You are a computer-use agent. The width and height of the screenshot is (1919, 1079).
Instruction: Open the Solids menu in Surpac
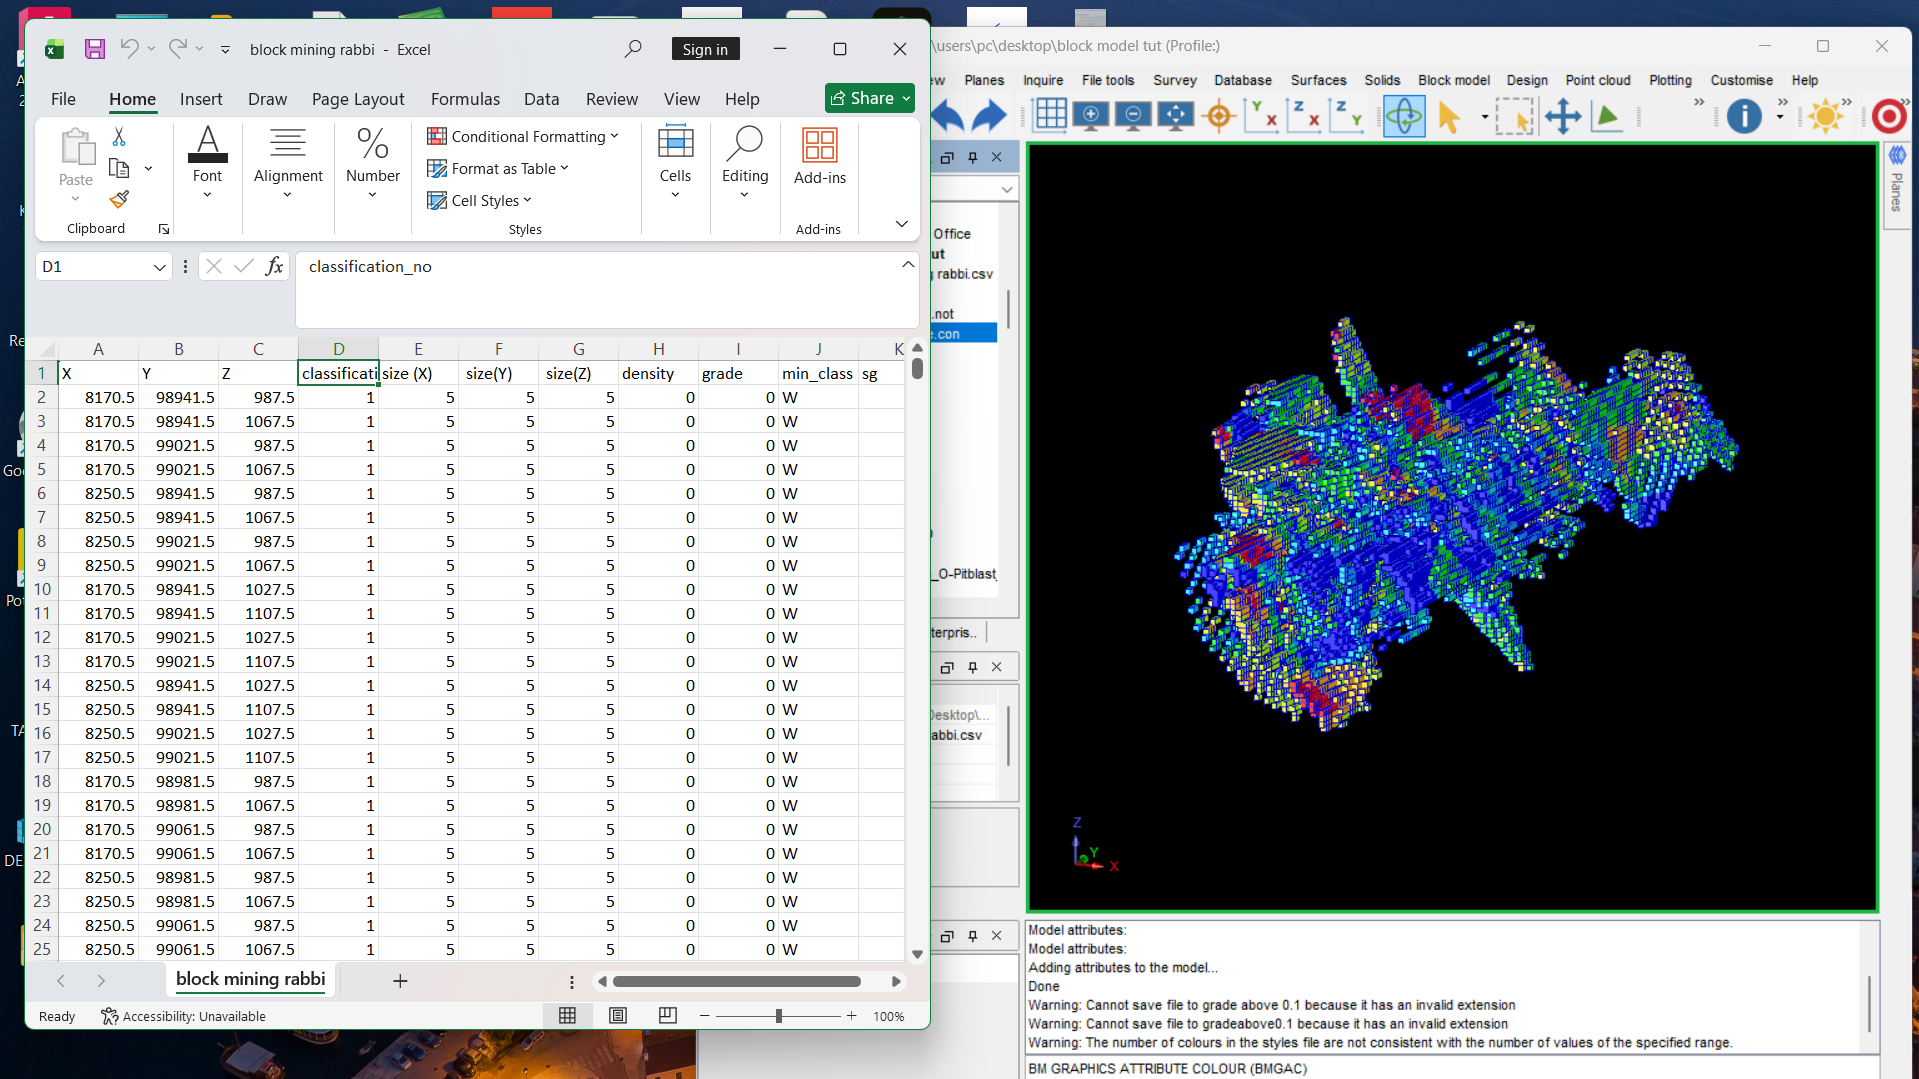(1382, 80)
